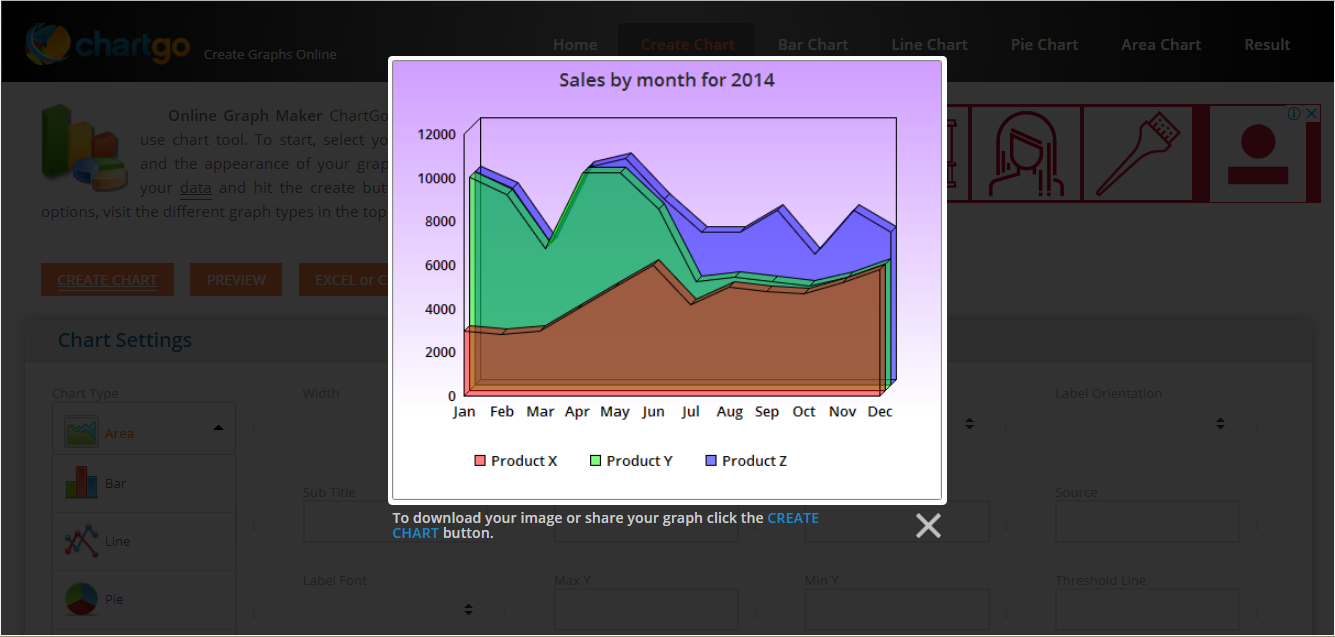This screenshot has width=1335, height=637.
Task: Open the Pie Chart menu item
Action: point(1044,45)
